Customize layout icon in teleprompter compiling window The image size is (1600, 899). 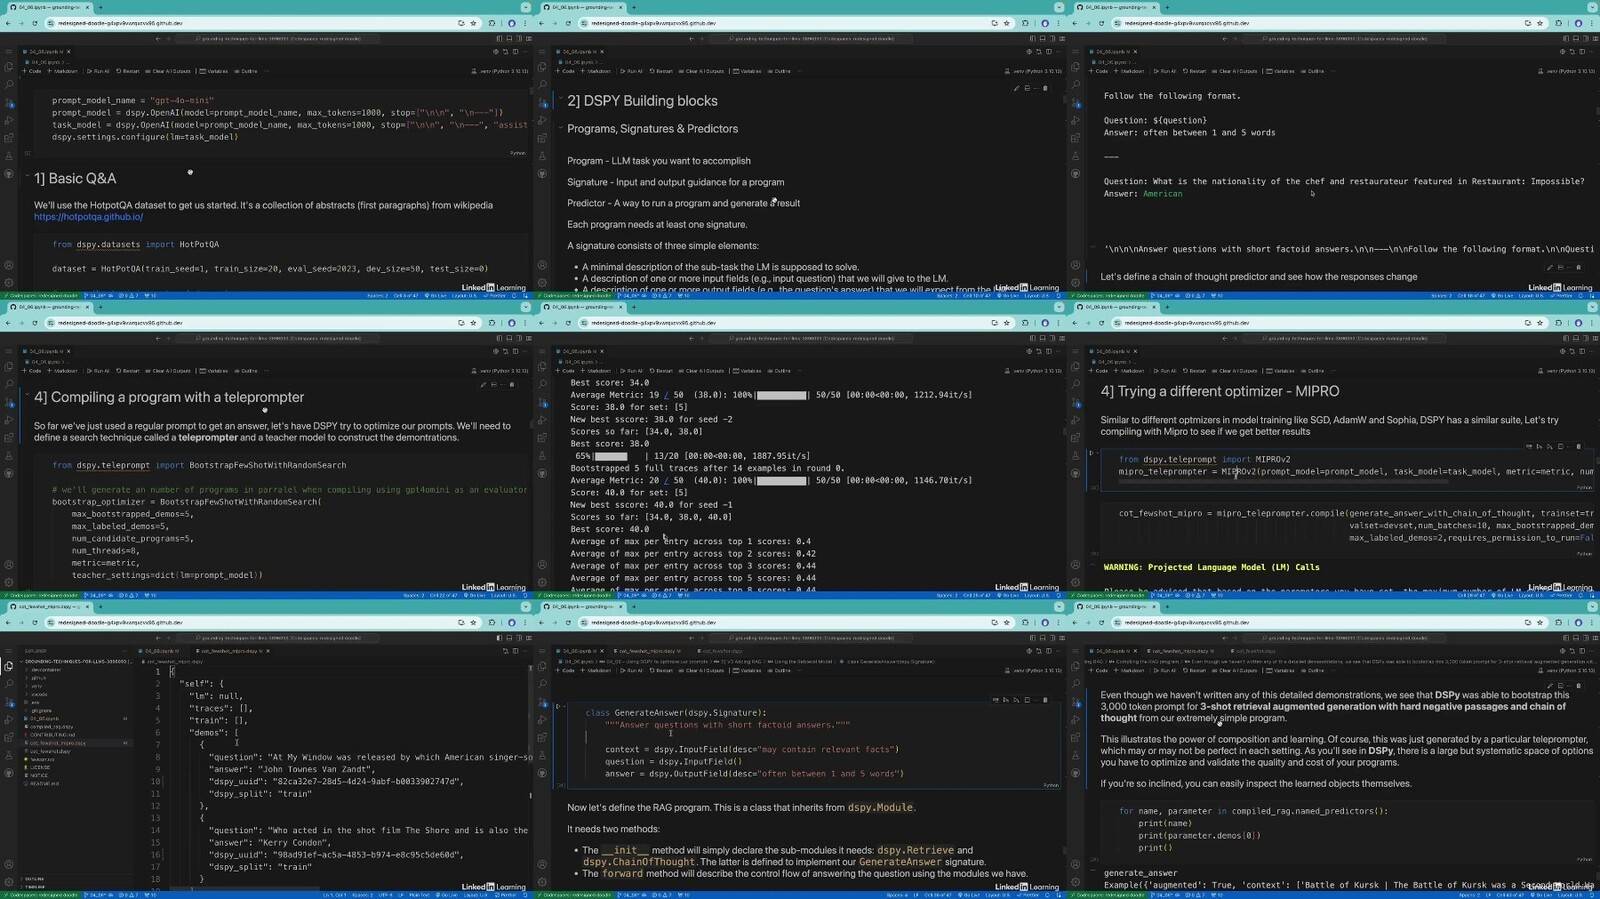pos(528,338)
